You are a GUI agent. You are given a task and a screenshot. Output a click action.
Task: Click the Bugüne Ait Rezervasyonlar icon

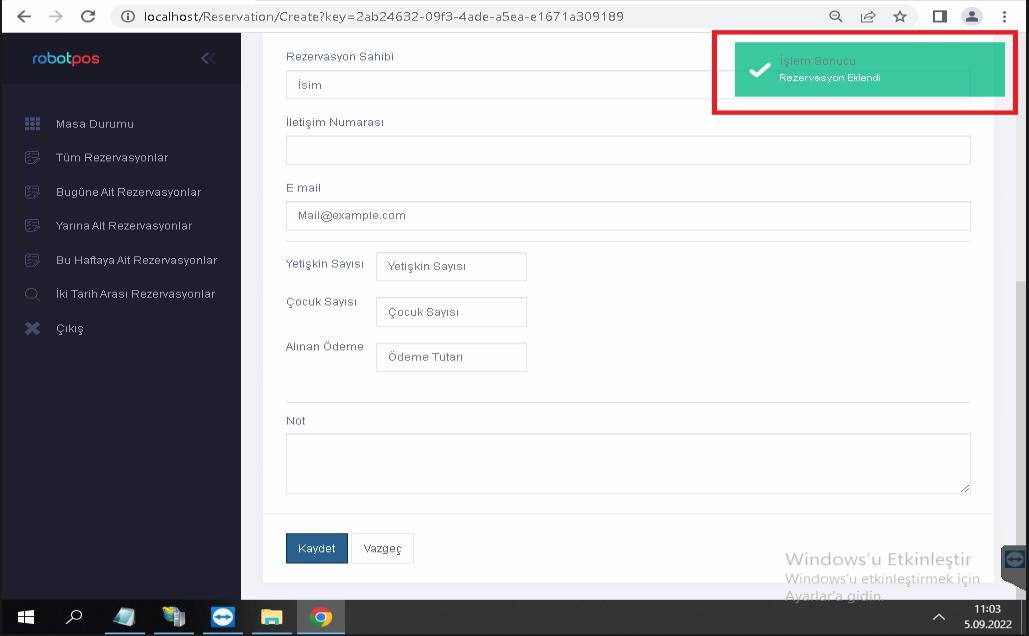tap(32, 192)
